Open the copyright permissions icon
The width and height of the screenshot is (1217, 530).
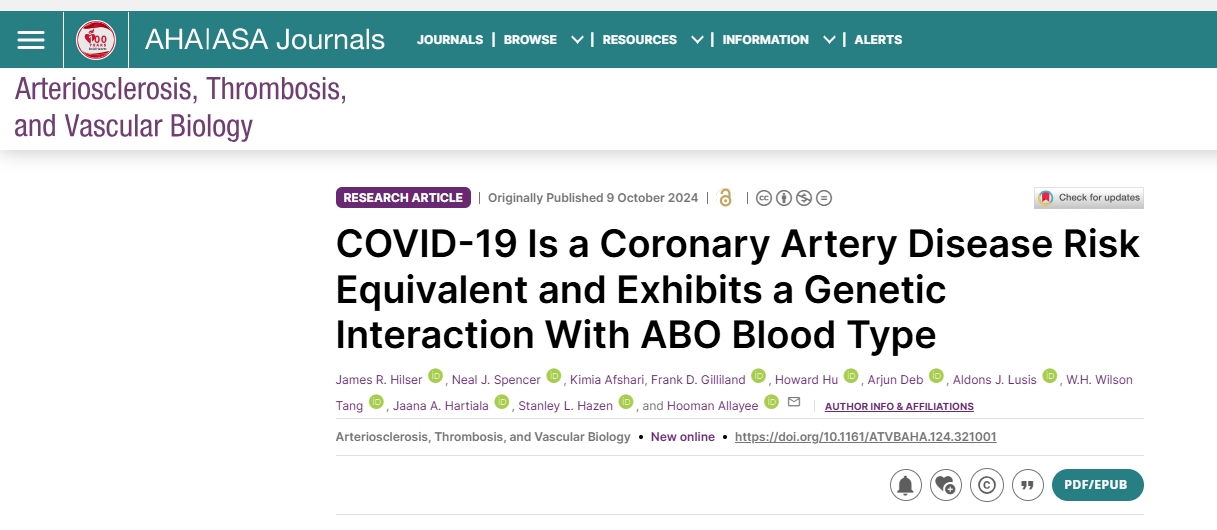pos(987,485)
